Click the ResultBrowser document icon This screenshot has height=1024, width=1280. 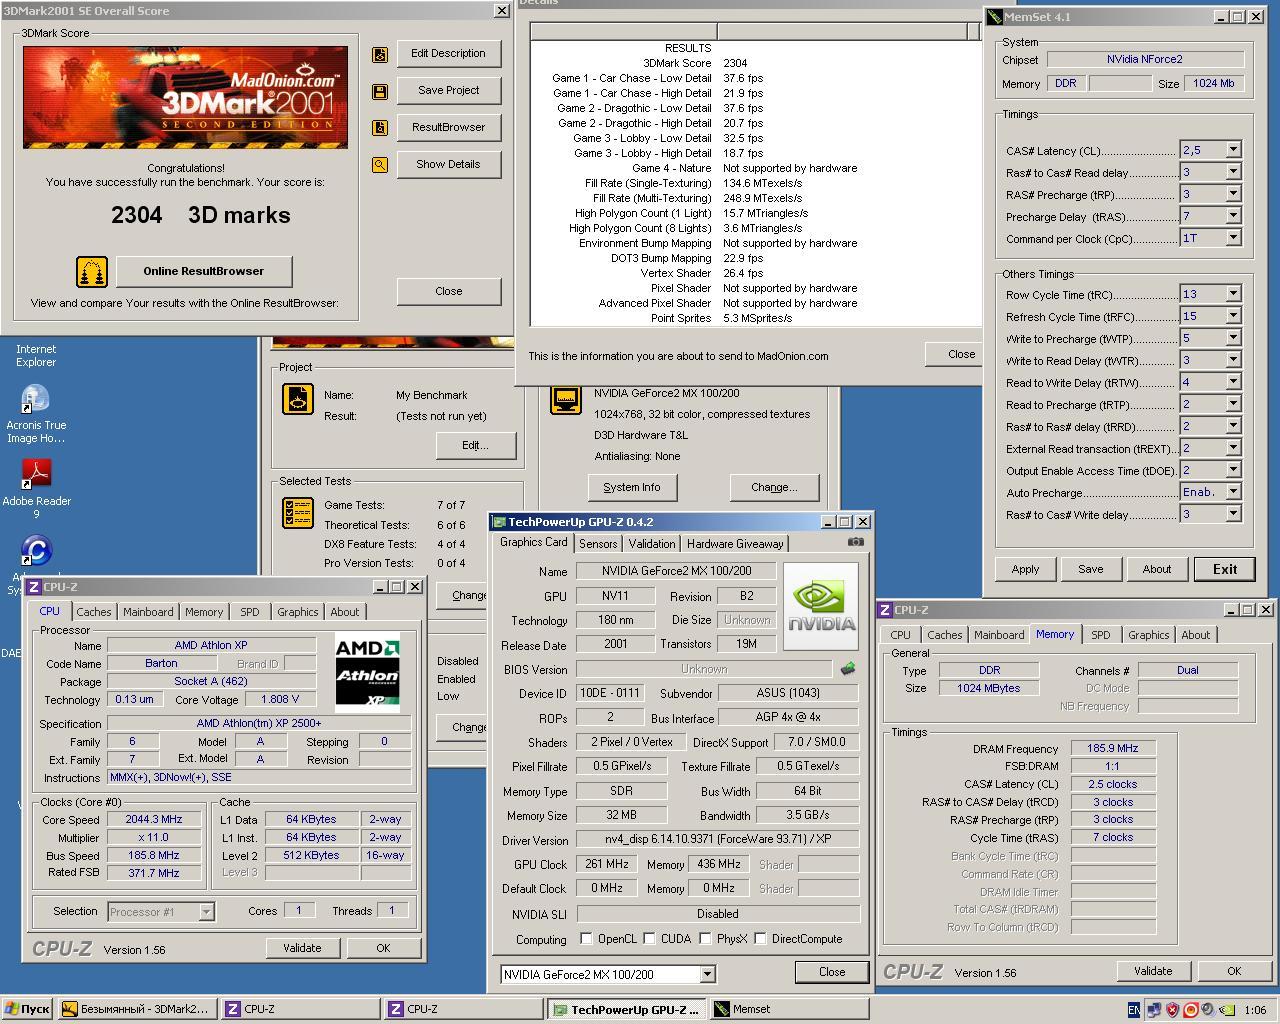[380, 128]
